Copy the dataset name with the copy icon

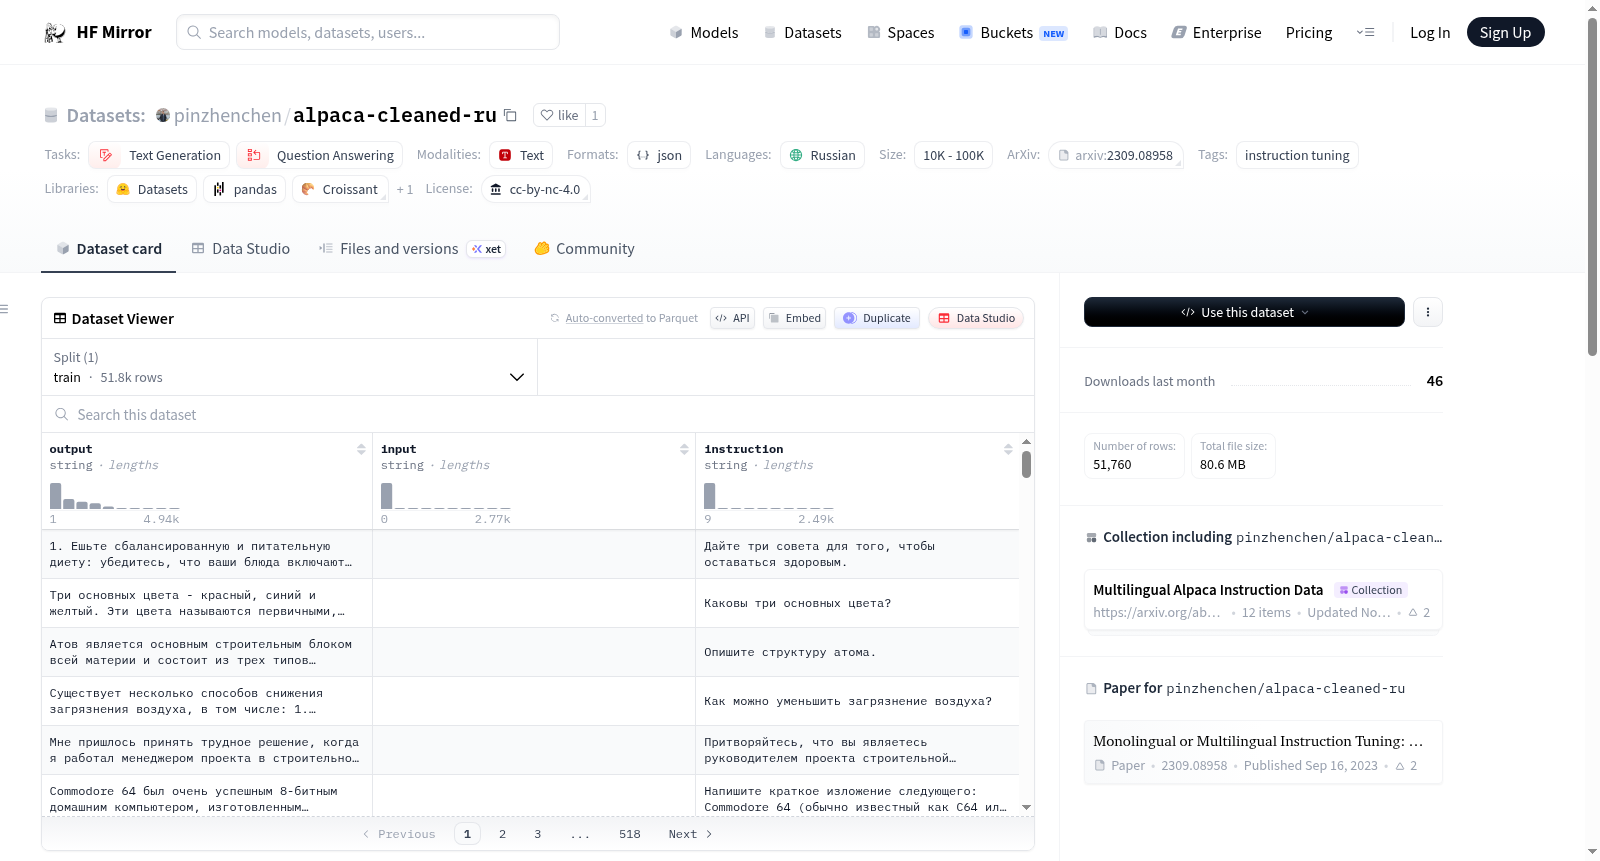510,115
